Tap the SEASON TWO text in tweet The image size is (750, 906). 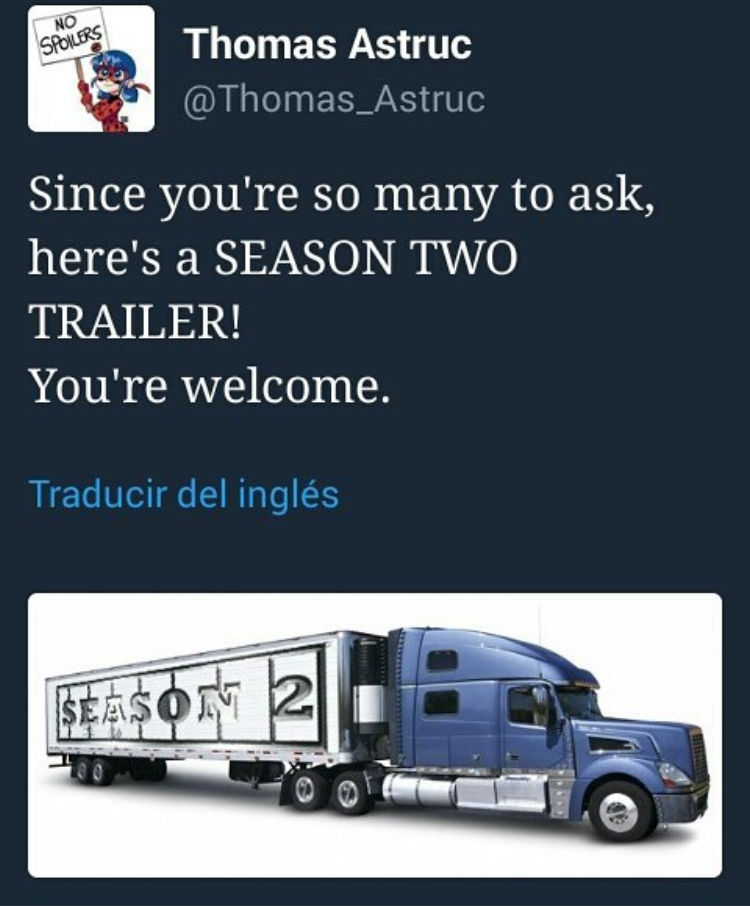[x=366, y=258]
